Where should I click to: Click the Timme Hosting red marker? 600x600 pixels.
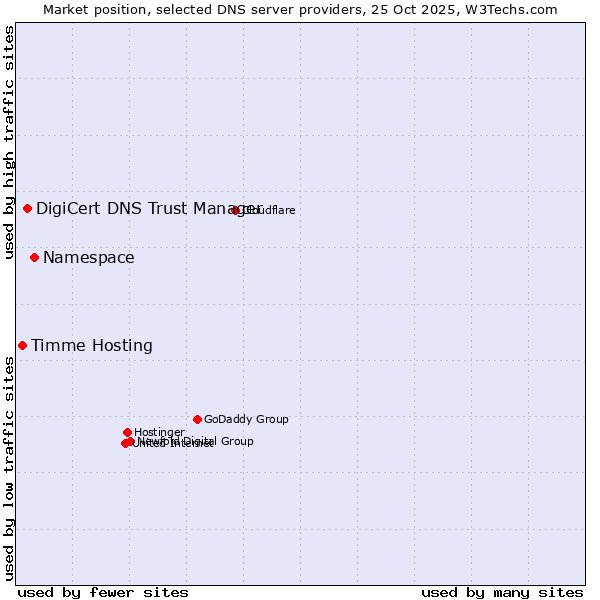coord(22,345)
